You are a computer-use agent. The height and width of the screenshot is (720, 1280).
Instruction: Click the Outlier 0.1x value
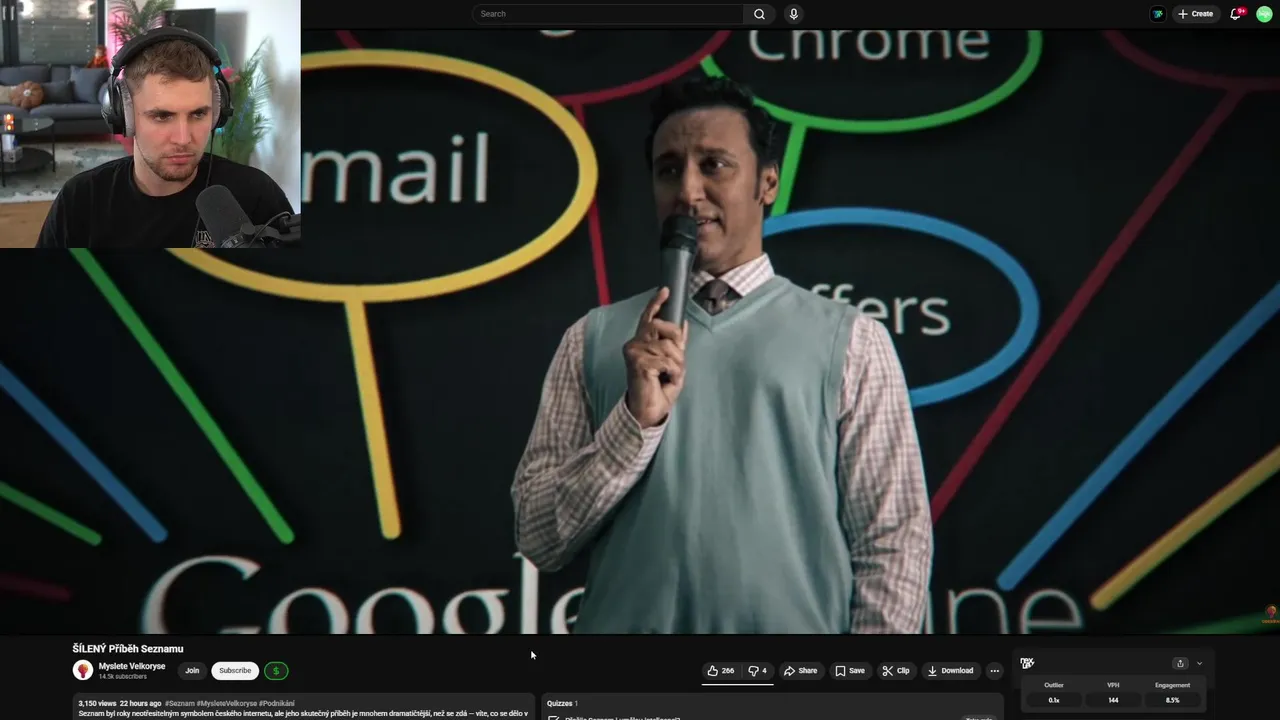point(1054,700)
